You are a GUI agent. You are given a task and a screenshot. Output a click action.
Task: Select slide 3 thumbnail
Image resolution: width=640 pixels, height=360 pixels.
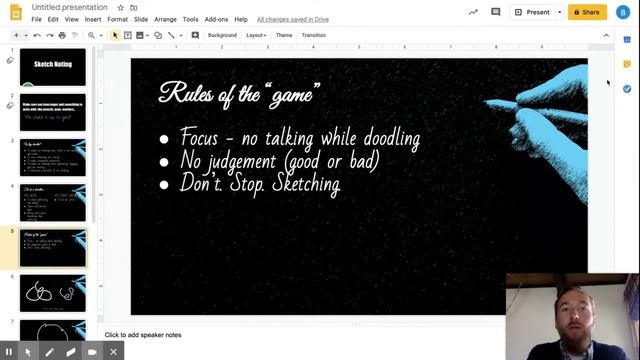53,158
